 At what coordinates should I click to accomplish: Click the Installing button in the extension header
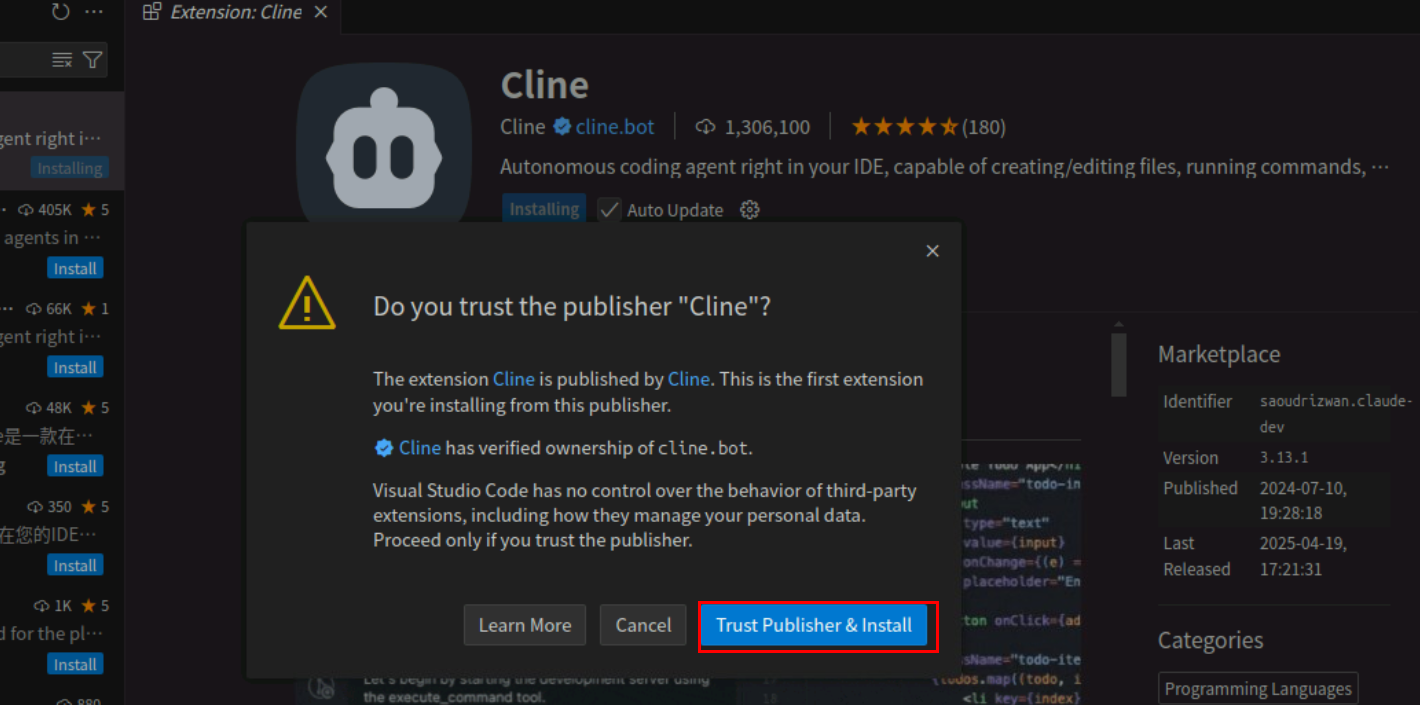(x=544, y=209)
